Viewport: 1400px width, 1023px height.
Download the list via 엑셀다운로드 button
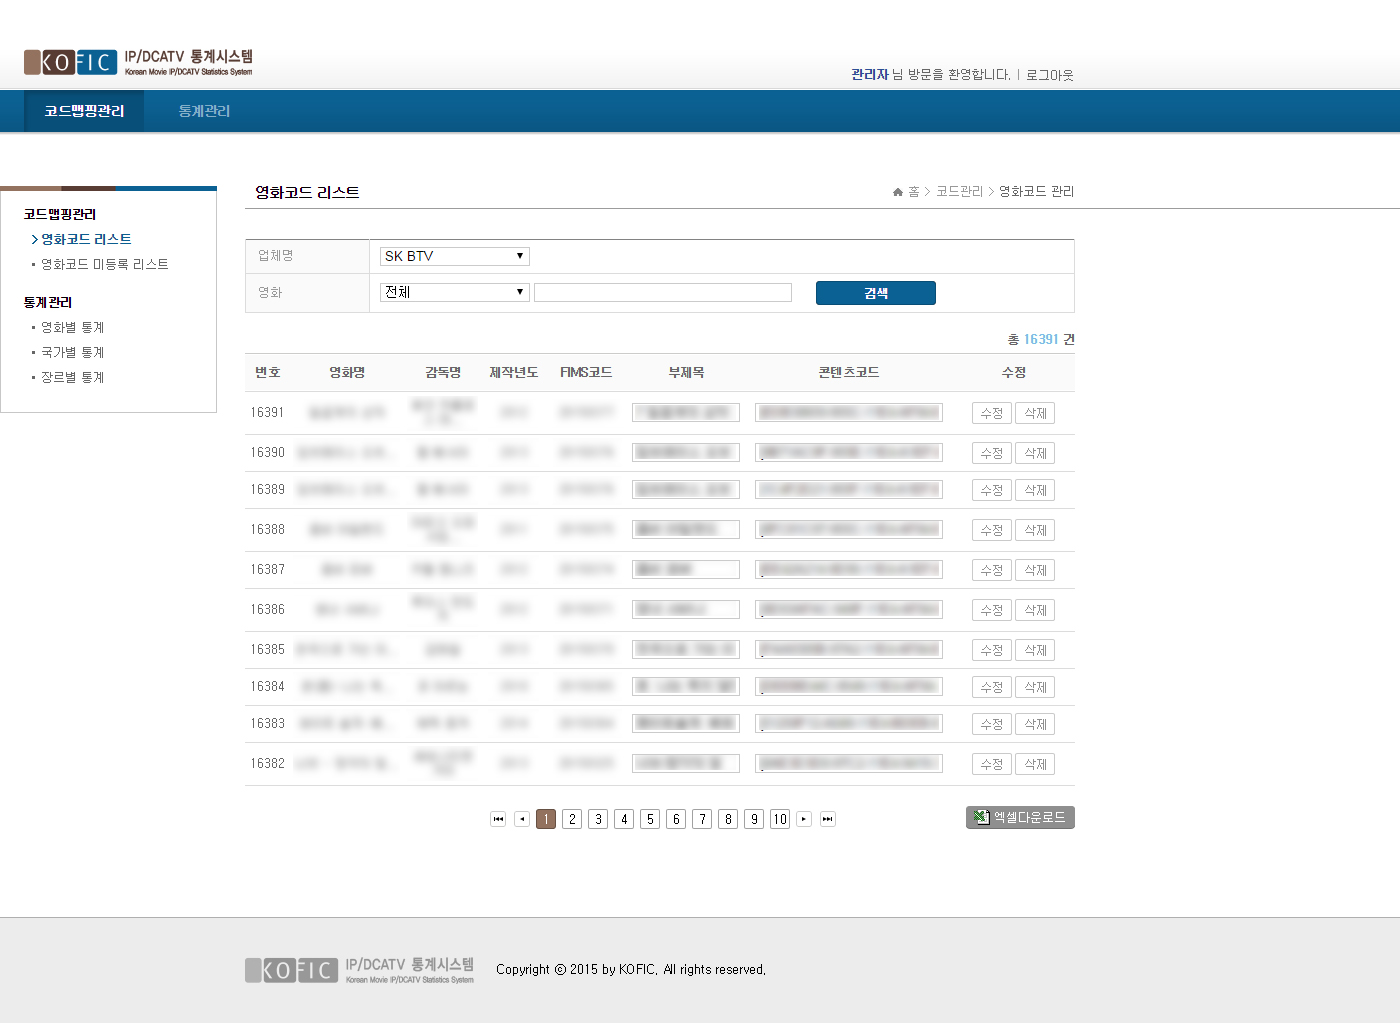point(1020,818)
